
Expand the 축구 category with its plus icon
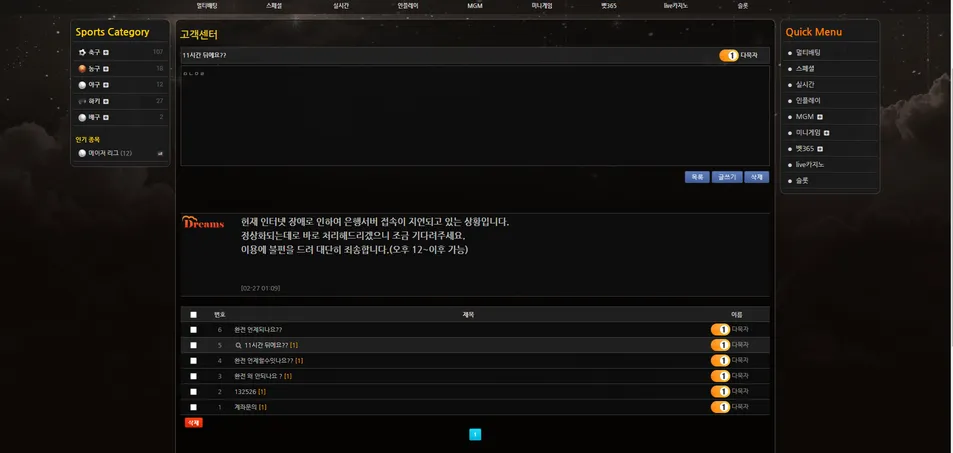106,52
